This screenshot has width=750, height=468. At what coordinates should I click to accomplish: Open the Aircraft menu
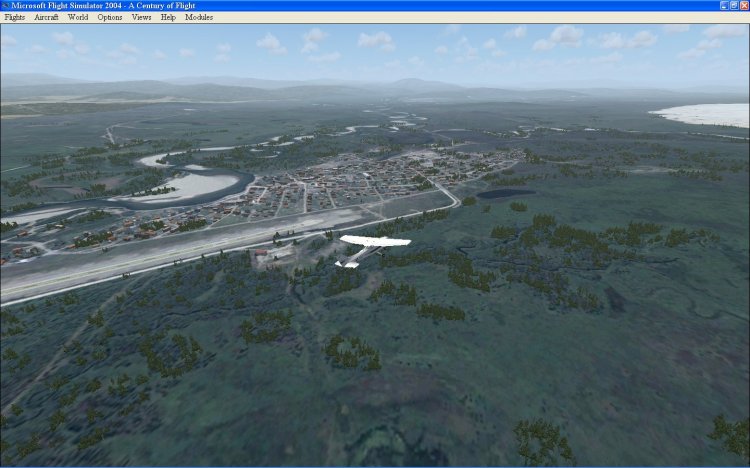(x=46, y=17)
